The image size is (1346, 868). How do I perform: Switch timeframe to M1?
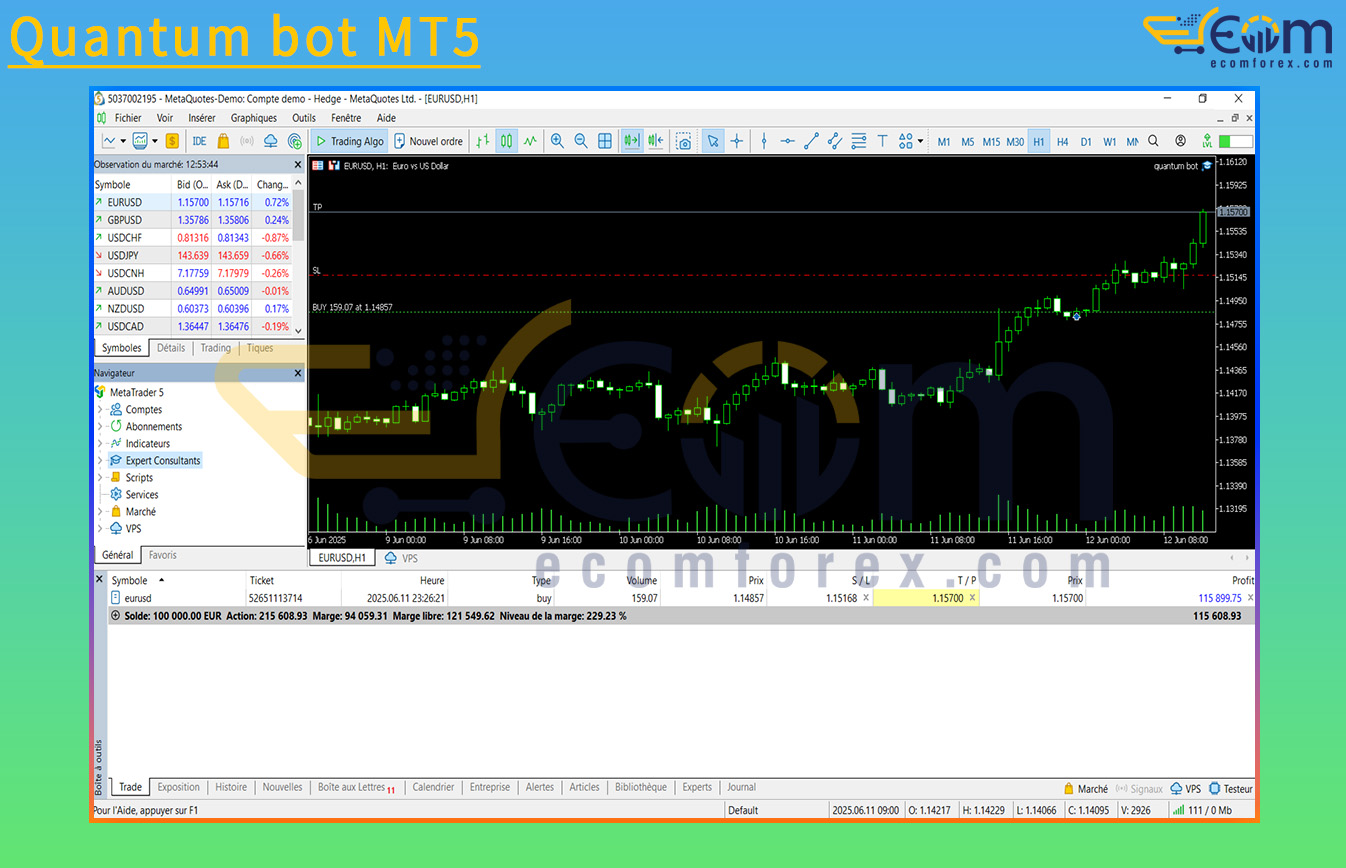tap(944, 142)
